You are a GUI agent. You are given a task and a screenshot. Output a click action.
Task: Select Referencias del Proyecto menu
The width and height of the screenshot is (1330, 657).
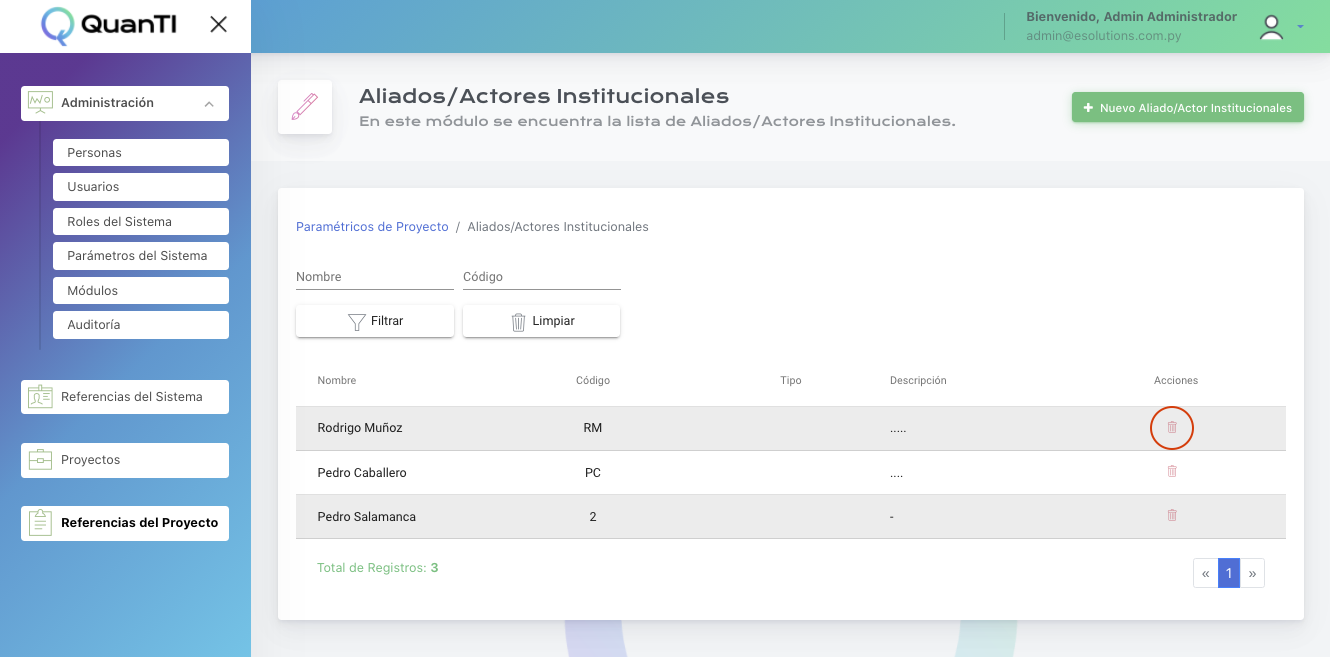click(125, 523)
